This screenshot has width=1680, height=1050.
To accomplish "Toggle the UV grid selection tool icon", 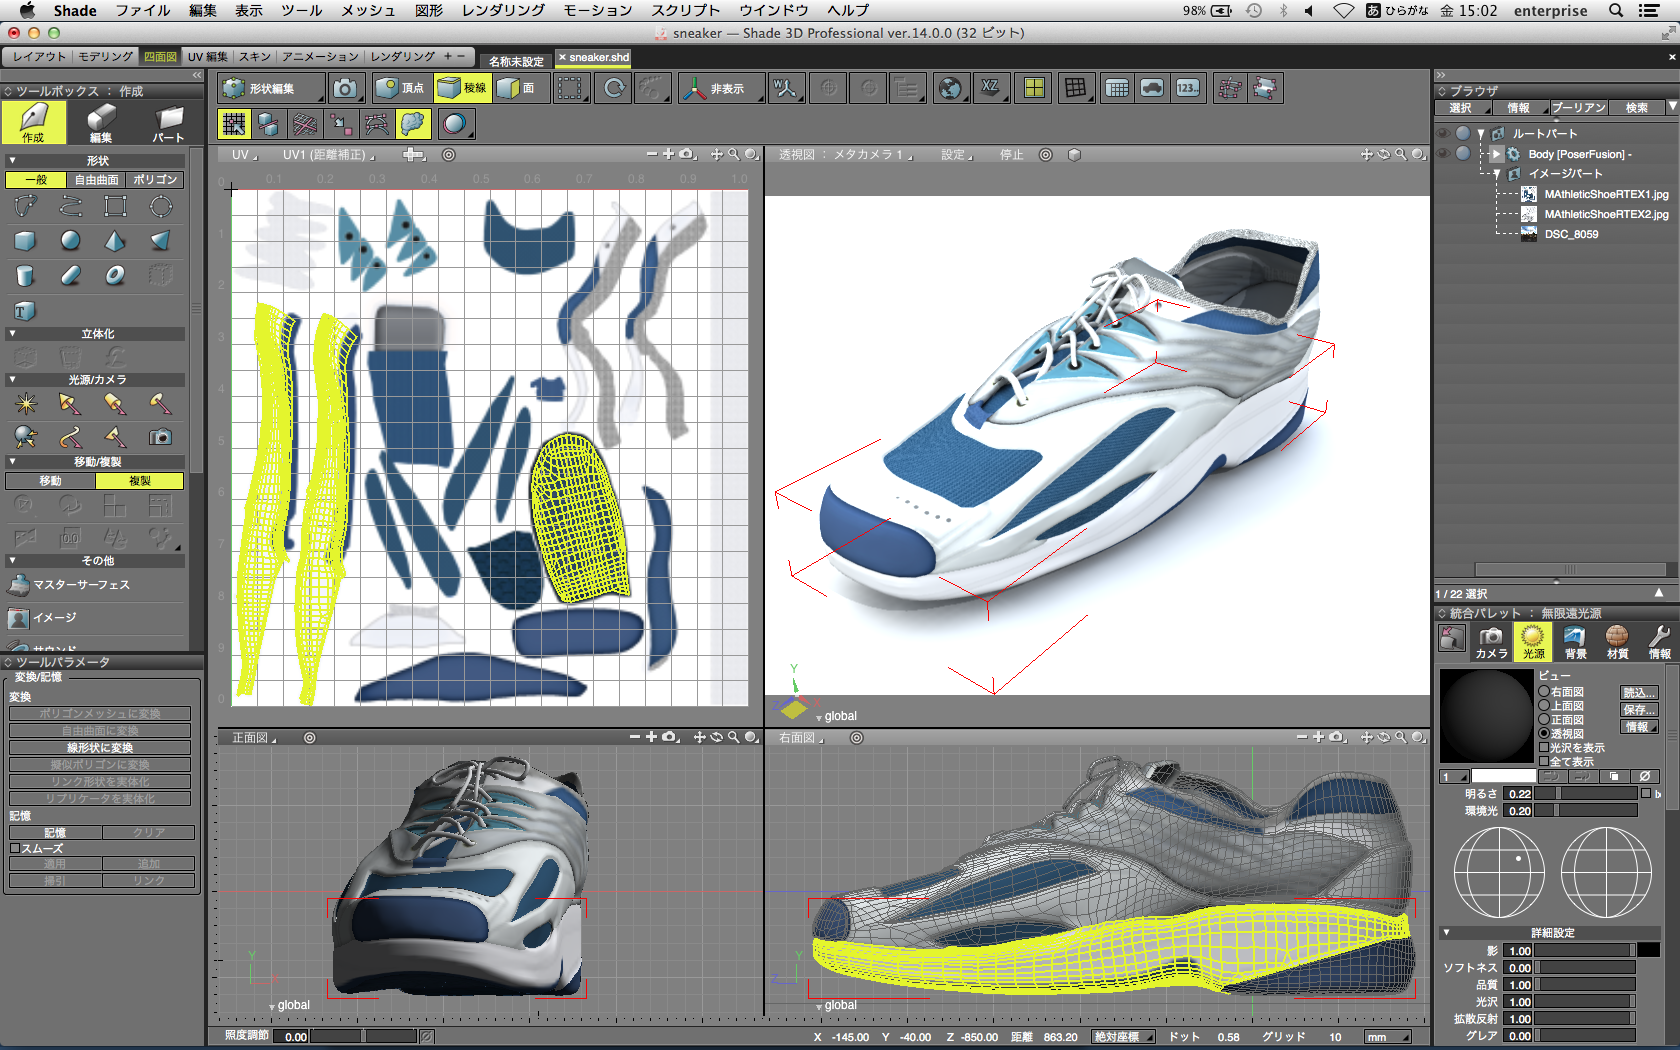I will pos(234,124).
